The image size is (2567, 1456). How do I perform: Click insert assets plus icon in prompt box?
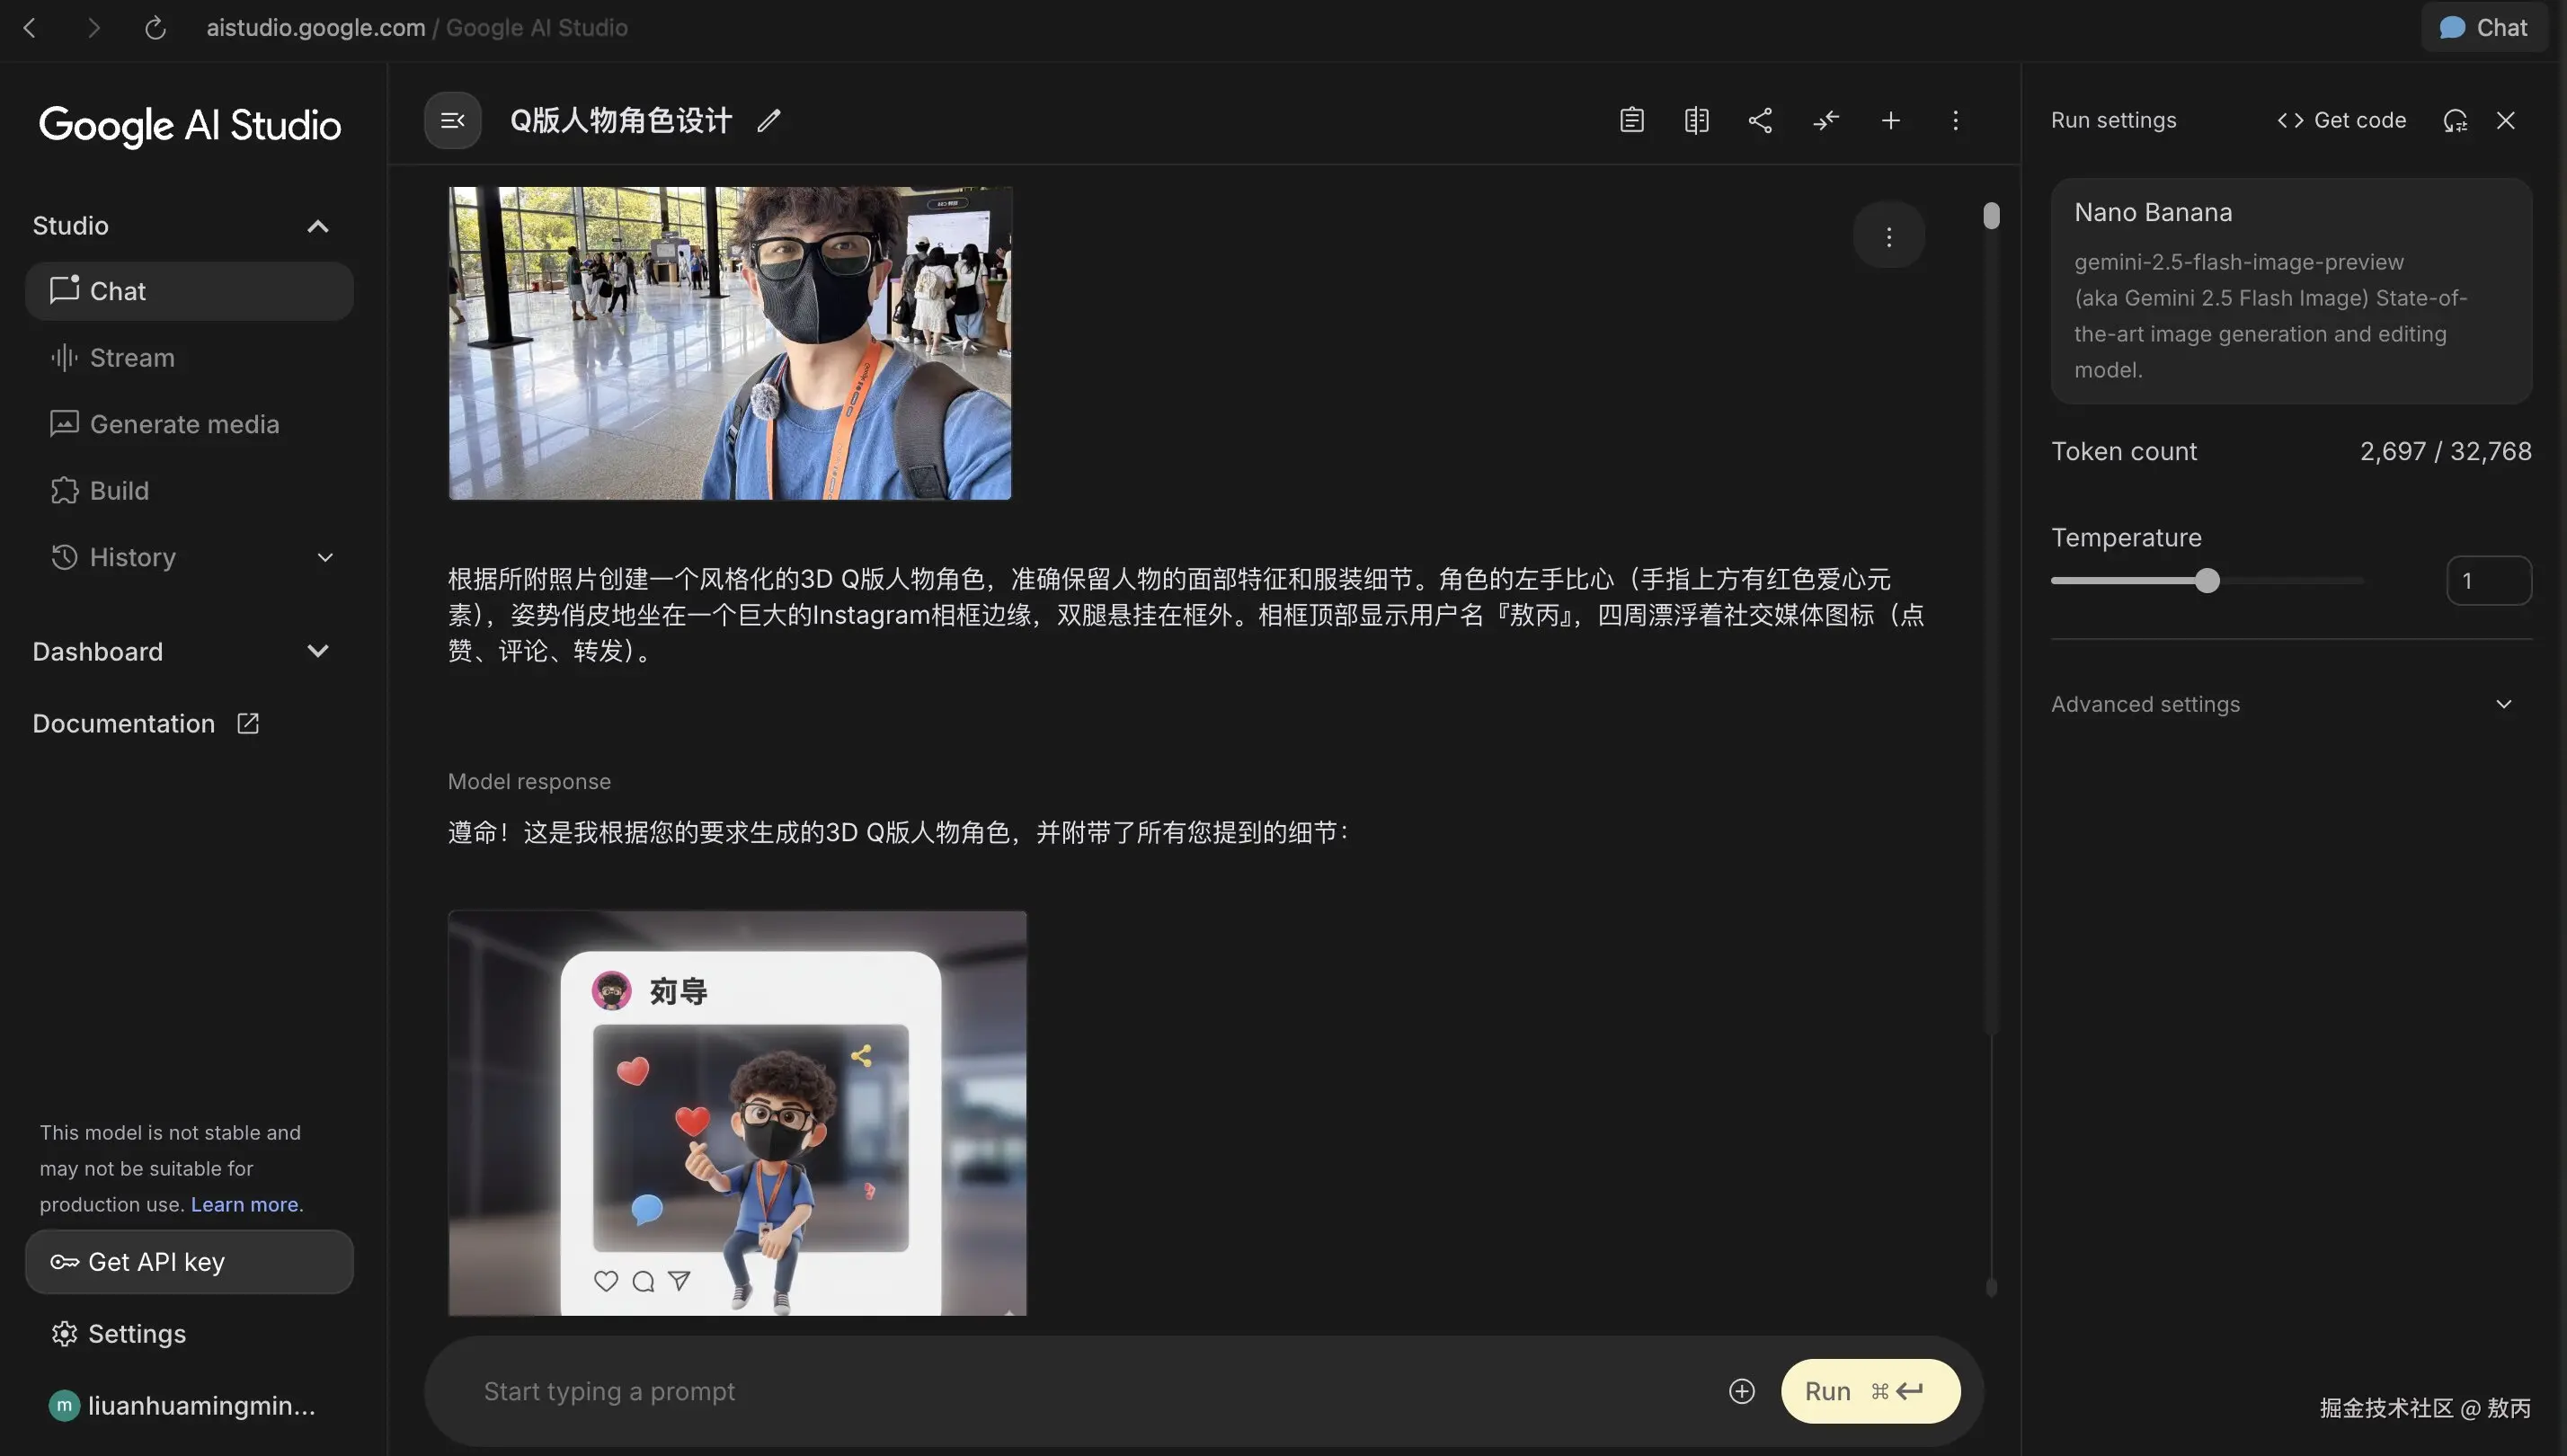click(x=1741, y=1391)
